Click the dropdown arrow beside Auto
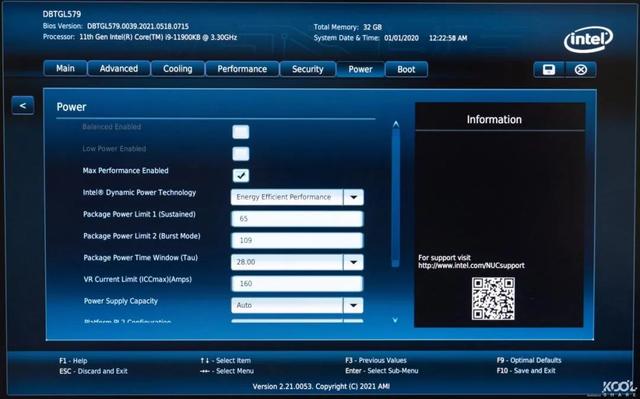 pos(353,305)
